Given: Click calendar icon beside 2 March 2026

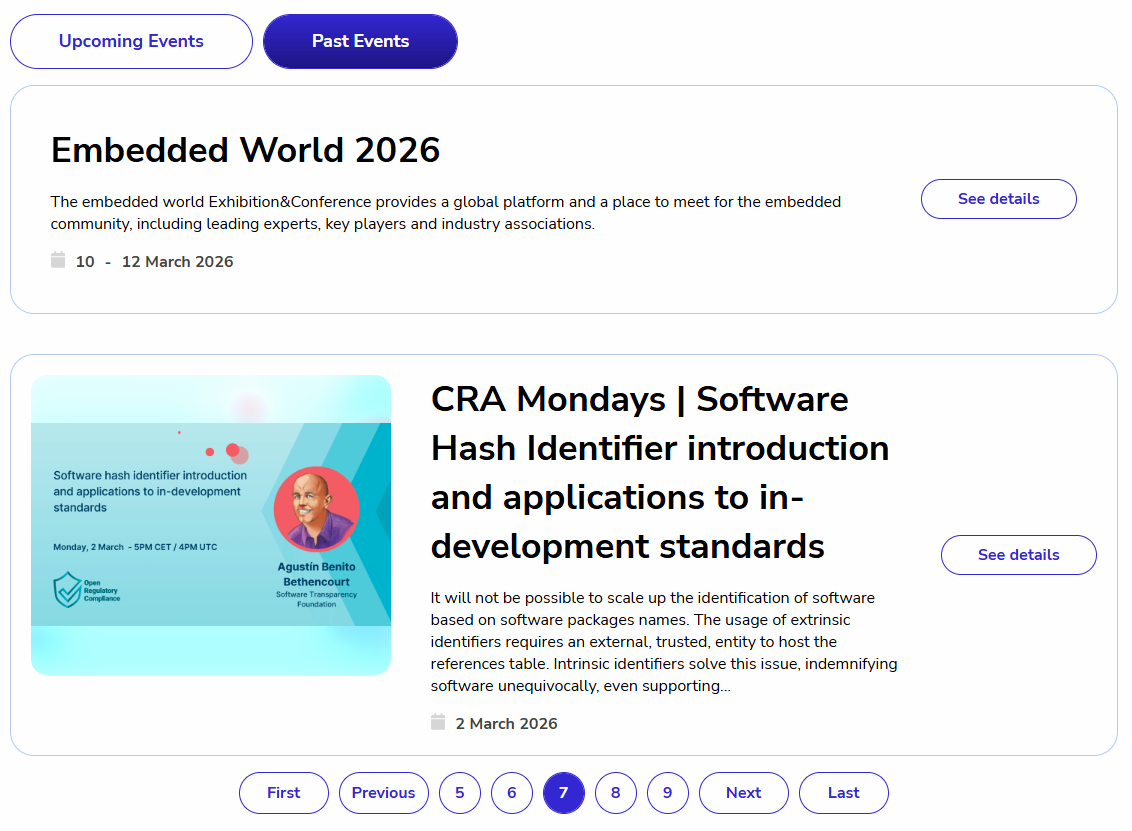Looking at the screenshot, I should 438,723.
